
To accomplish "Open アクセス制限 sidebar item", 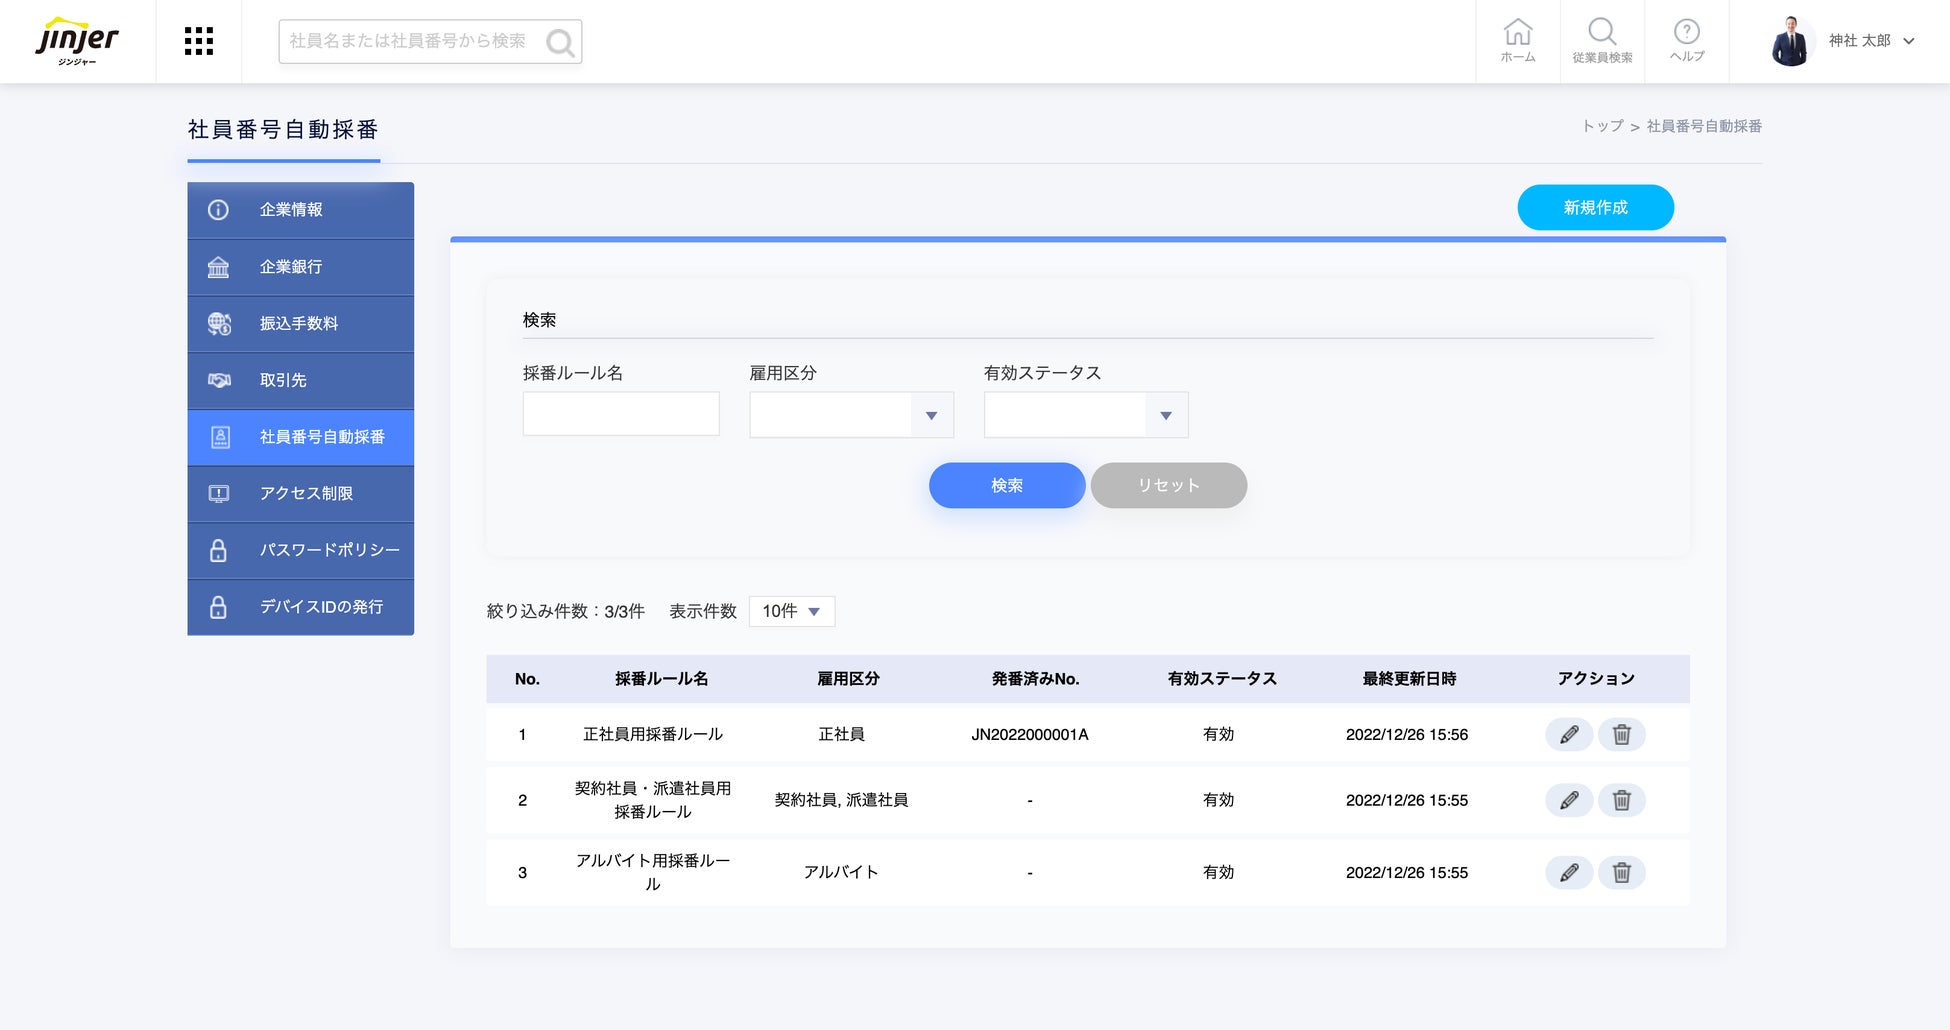I will 300,494.
